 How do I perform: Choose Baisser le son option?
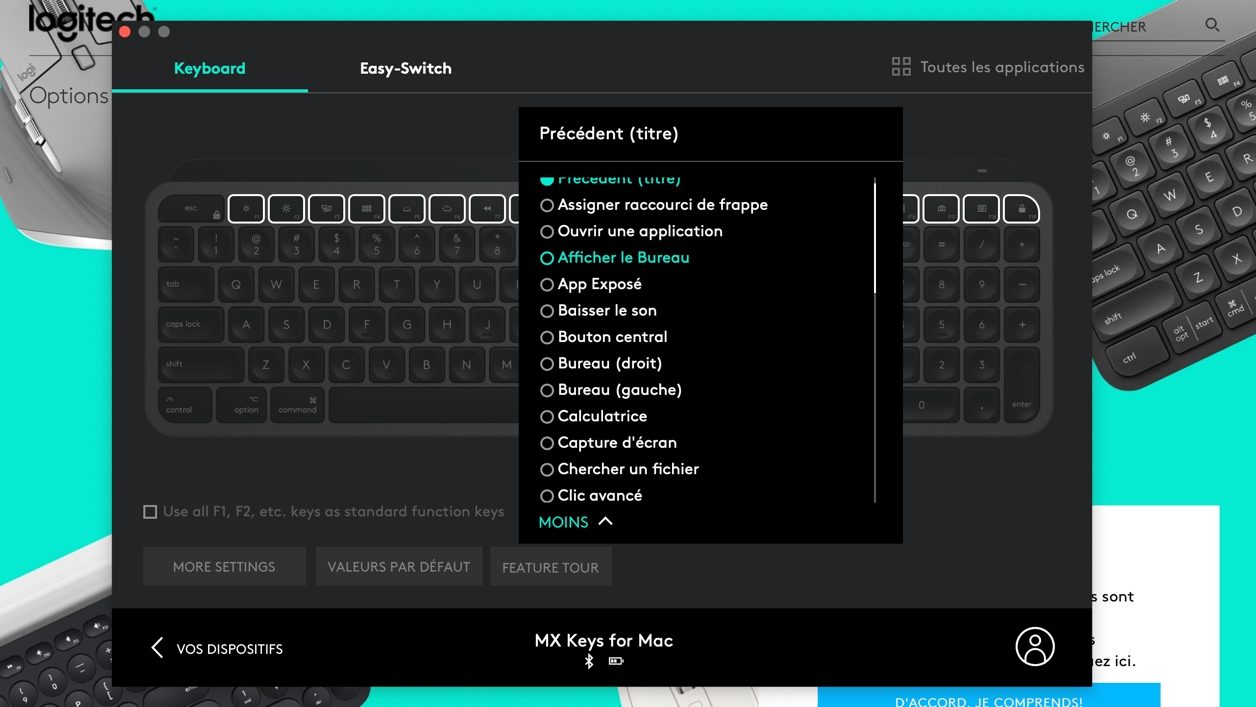pyautogui.click(x=598, y=310)
